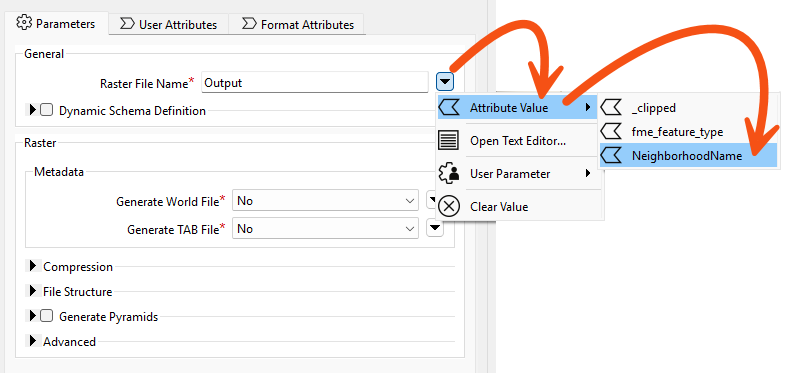Viewport: 792px width, 373px height.
Task: Expand the Advanced section
Action: pos(32,341)
